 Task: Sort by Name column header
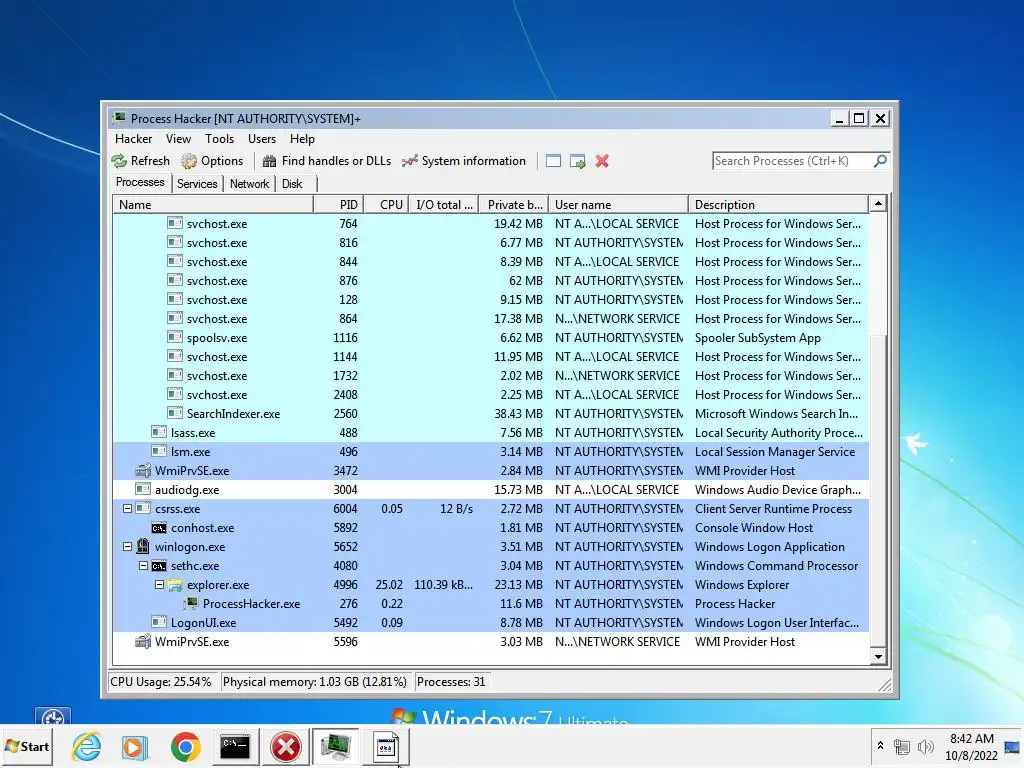click(x=214, y=204)
